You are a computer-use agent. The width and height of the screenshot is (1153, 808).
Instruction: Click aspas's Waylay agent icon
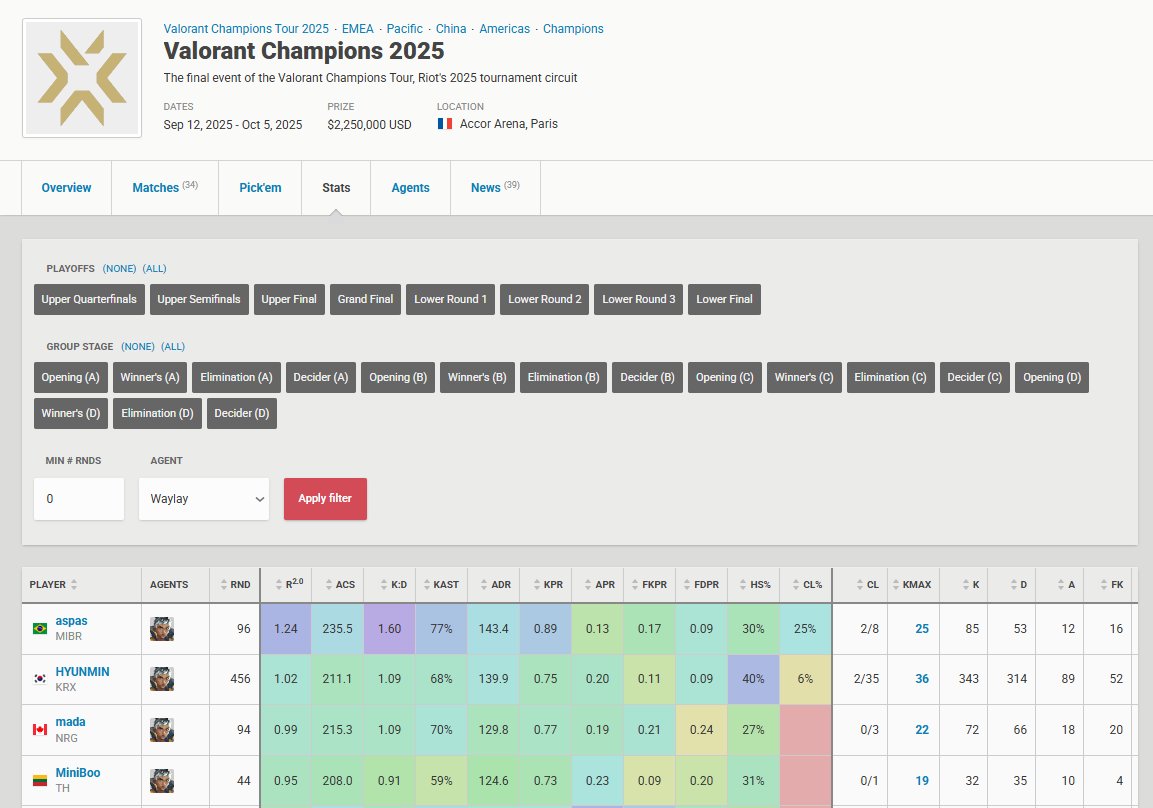tap(162, 629)
